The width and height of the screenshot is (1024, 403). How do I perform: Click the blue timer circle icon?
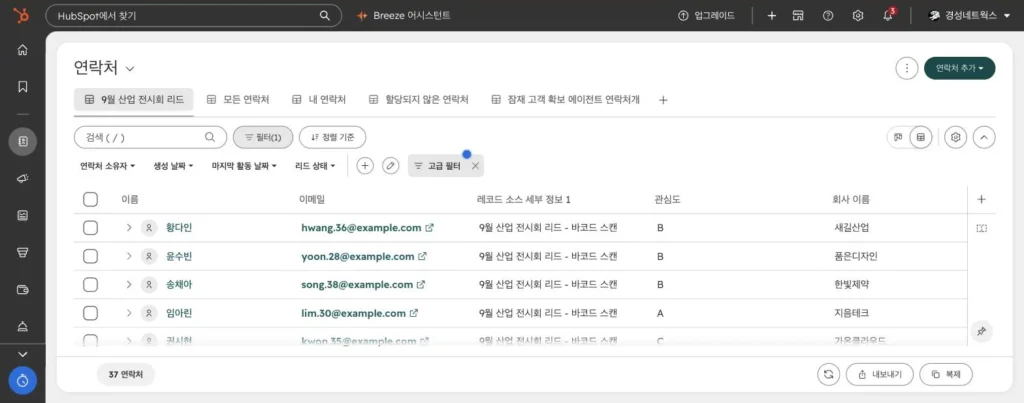[x=22, y=380]
